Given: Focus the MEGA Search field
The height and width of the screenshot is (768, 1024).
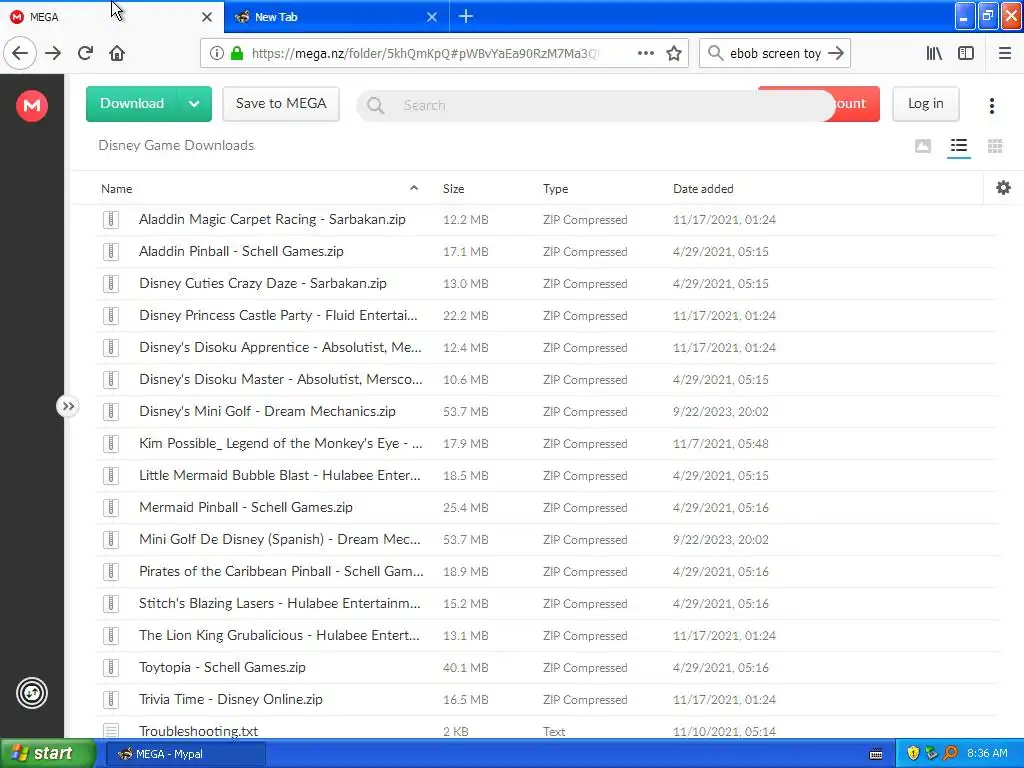Looking at the screenshot, I should click(x=594, y=105).
